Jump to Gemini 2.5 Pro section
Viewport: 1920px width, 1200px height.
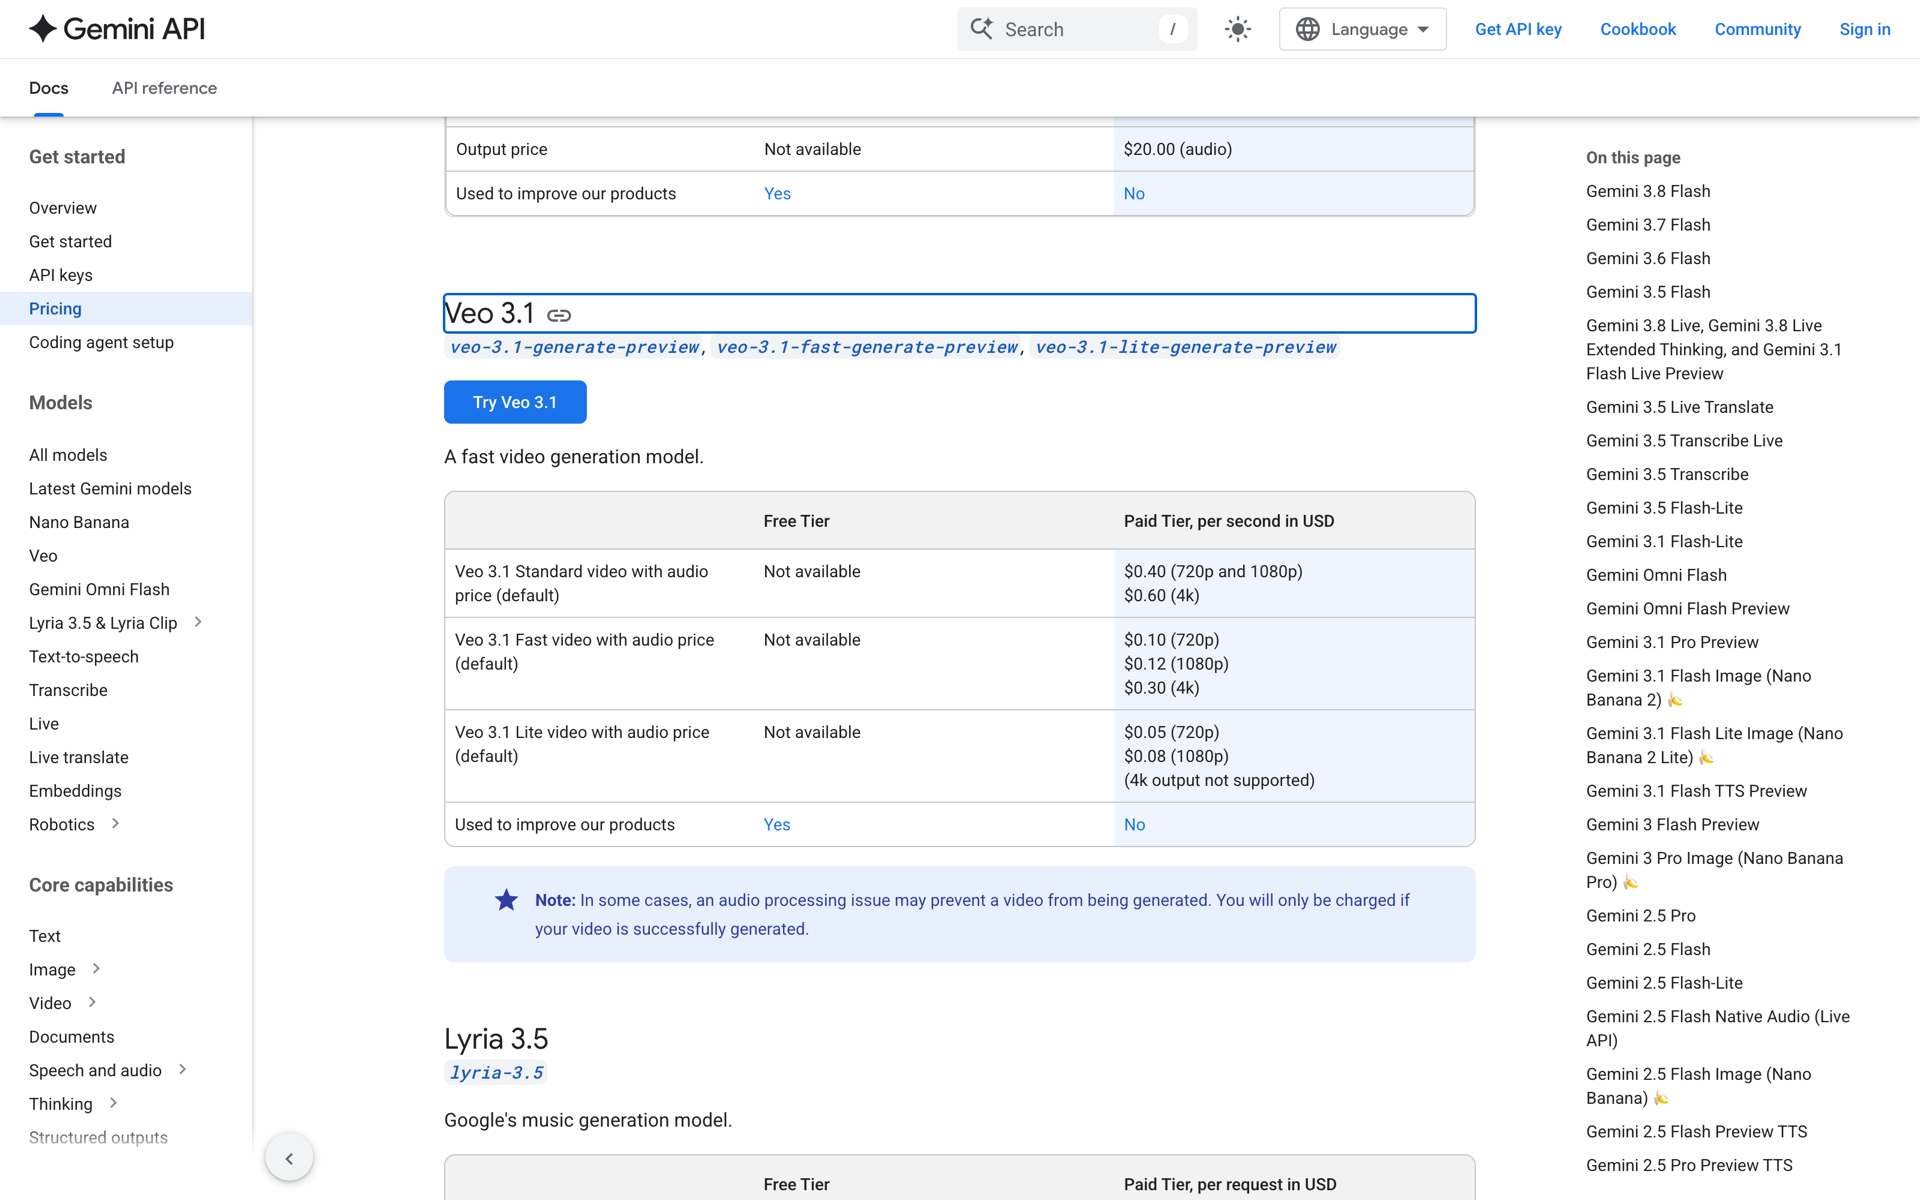tap(1641, 916)
